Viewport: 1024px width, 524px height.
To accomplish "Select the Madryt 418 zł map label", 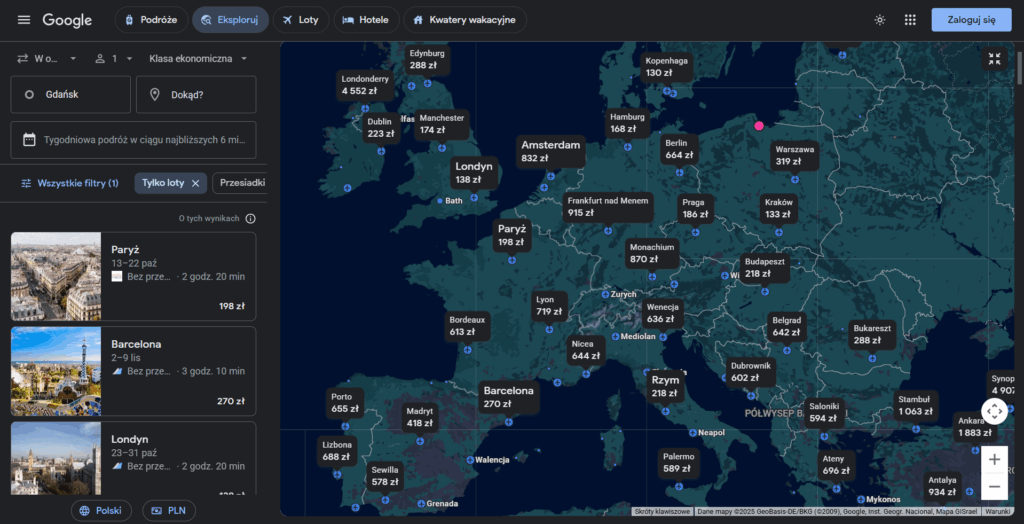I will point(420,418).
